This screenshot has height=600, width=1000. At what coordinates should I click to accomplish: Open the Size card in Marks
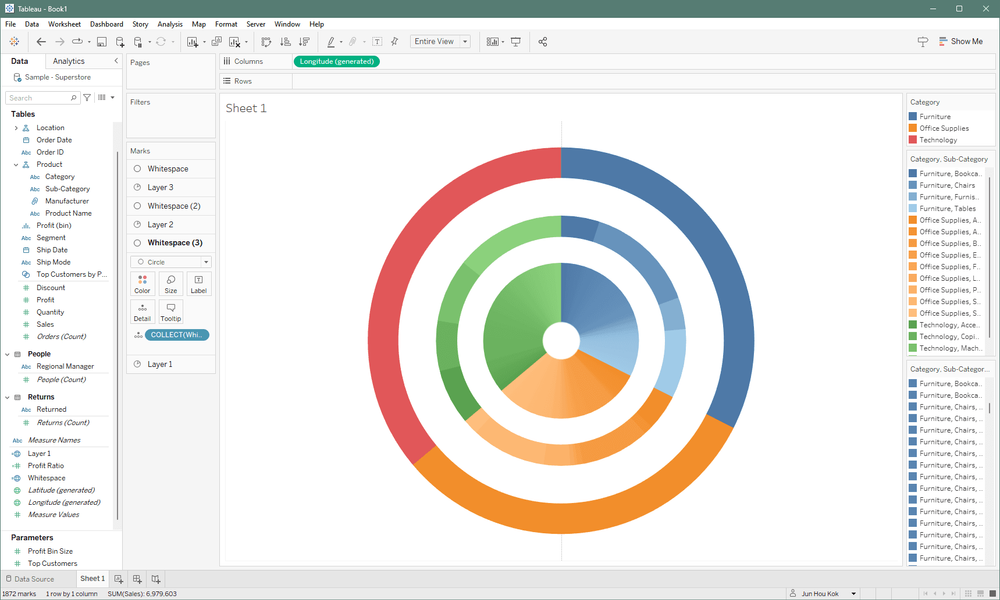coord(171,284)
